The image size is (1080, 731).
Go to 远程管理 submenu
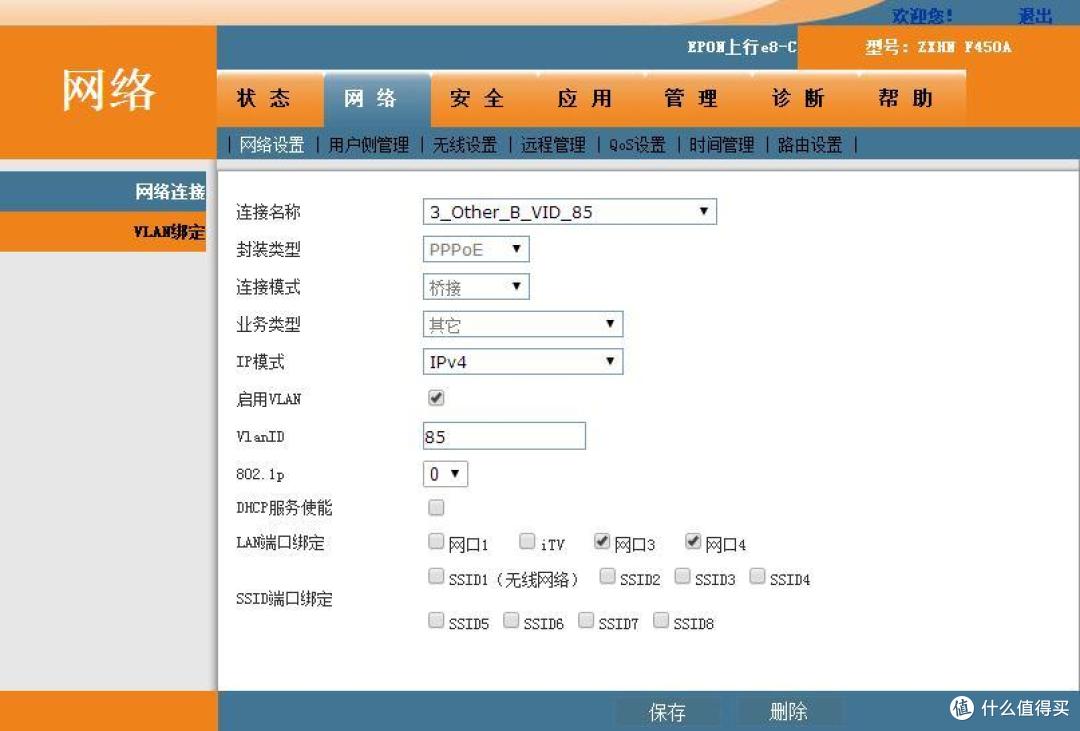(x=553, y=145)
